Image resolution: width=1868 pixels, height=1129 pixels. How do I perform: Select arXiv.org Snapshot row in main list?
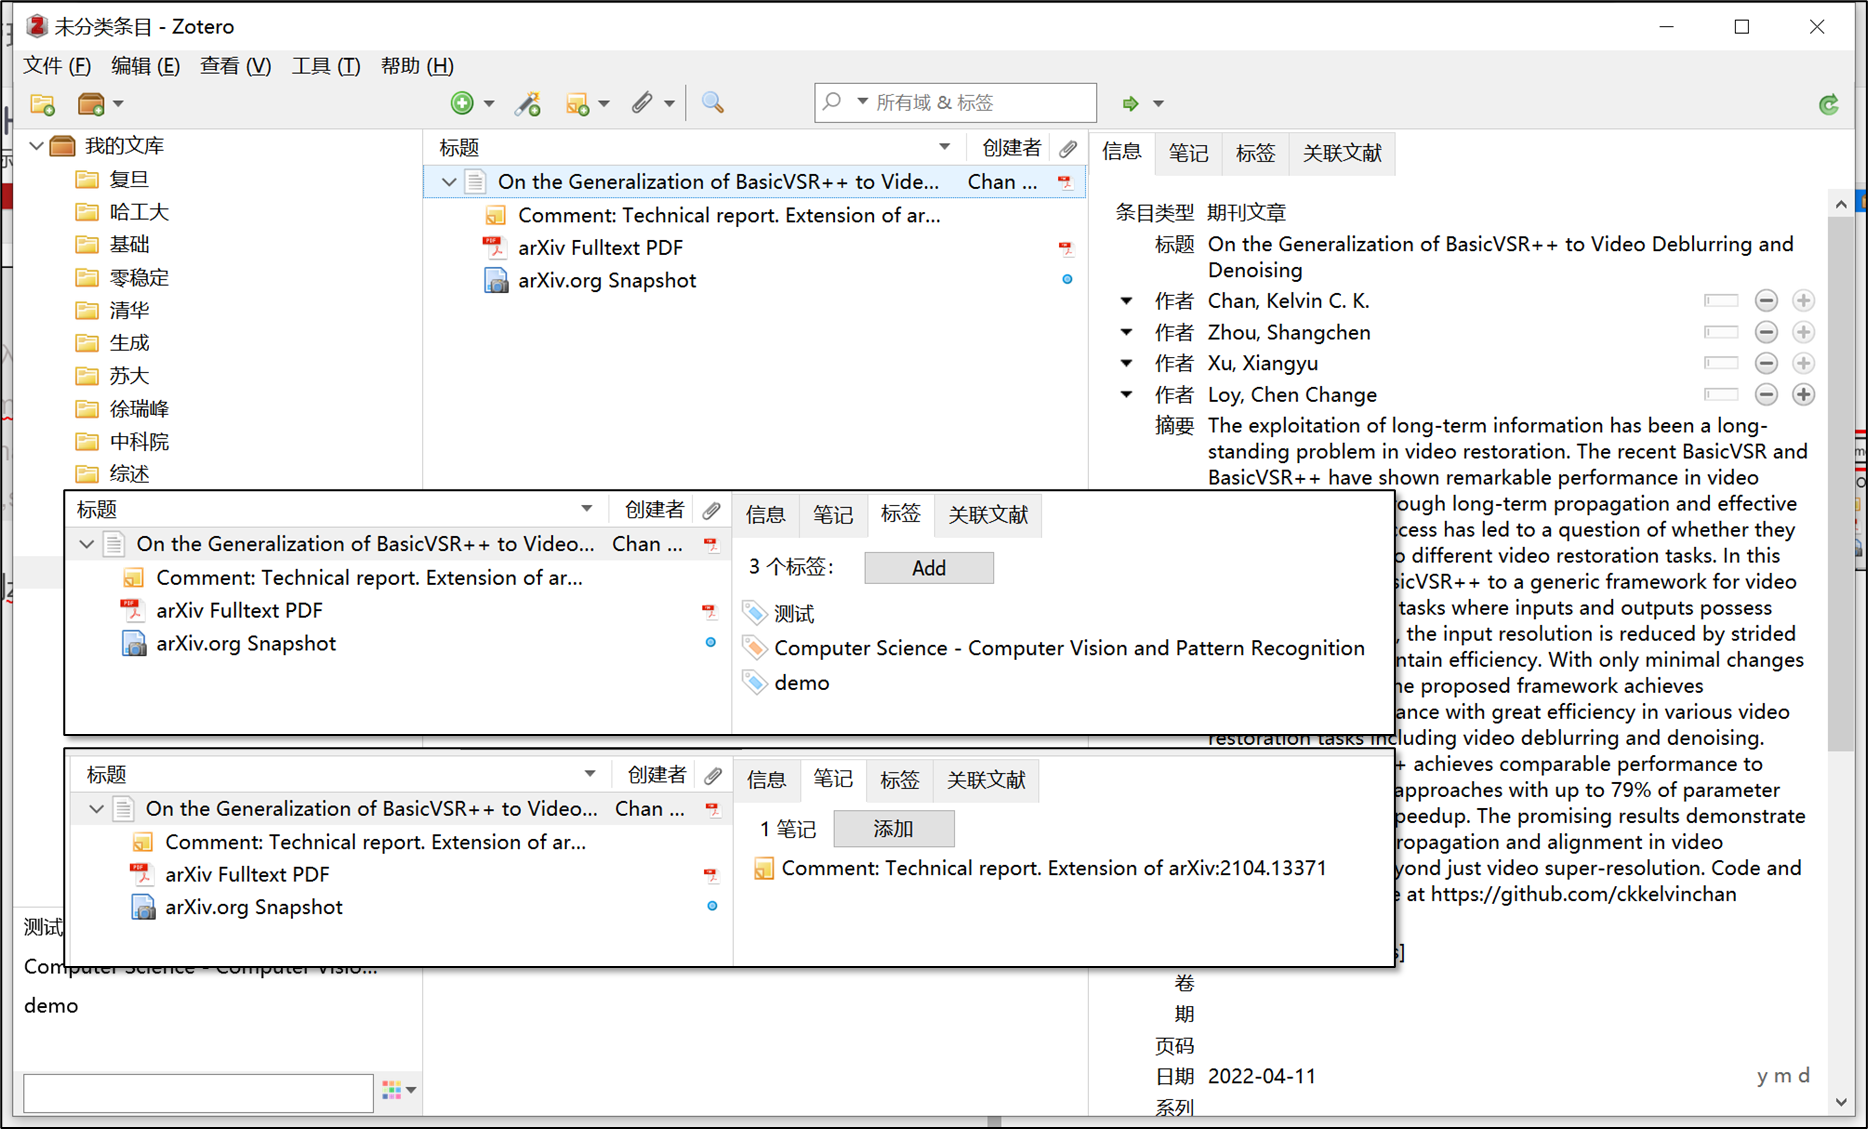click(755, 281)
